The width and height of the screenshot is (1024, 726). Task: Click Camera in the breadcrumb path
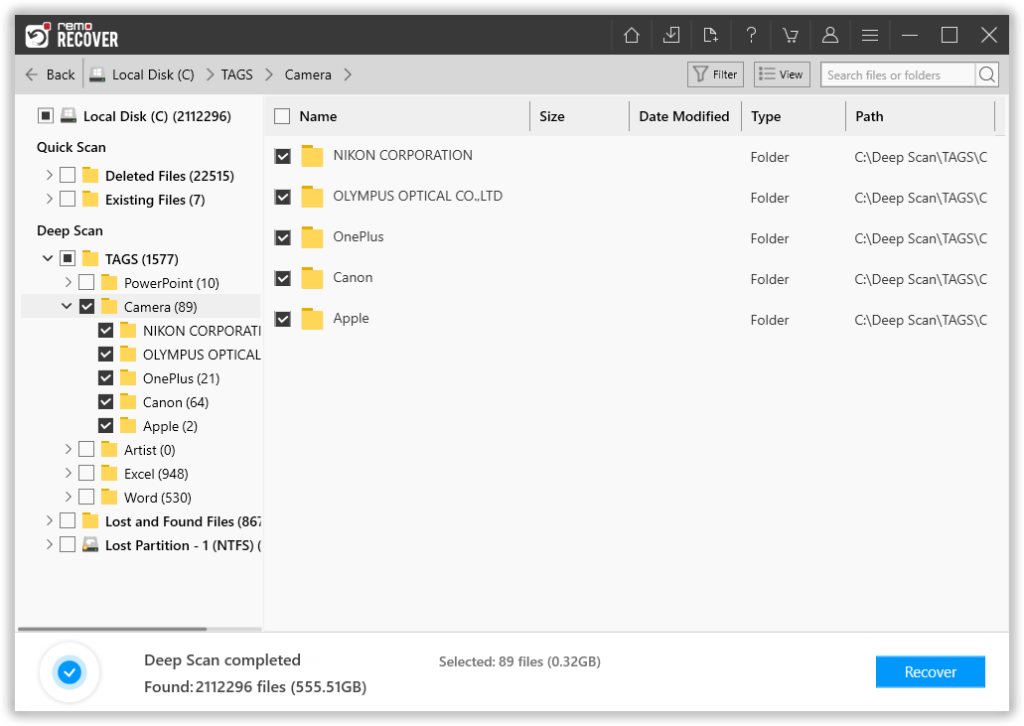[x=308, y=74]
